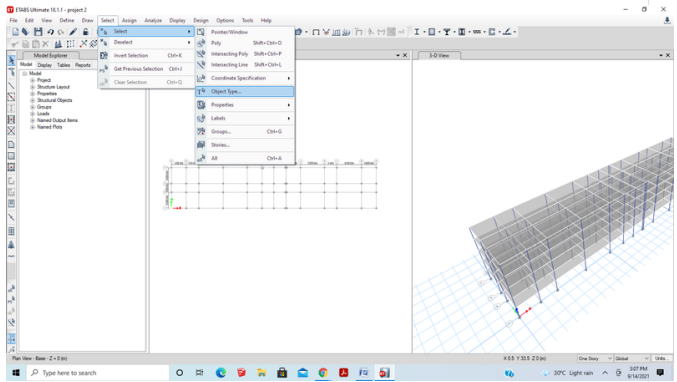Click the snap options icon at toolbar bottom
677x382 pixels.
(11, 338)
